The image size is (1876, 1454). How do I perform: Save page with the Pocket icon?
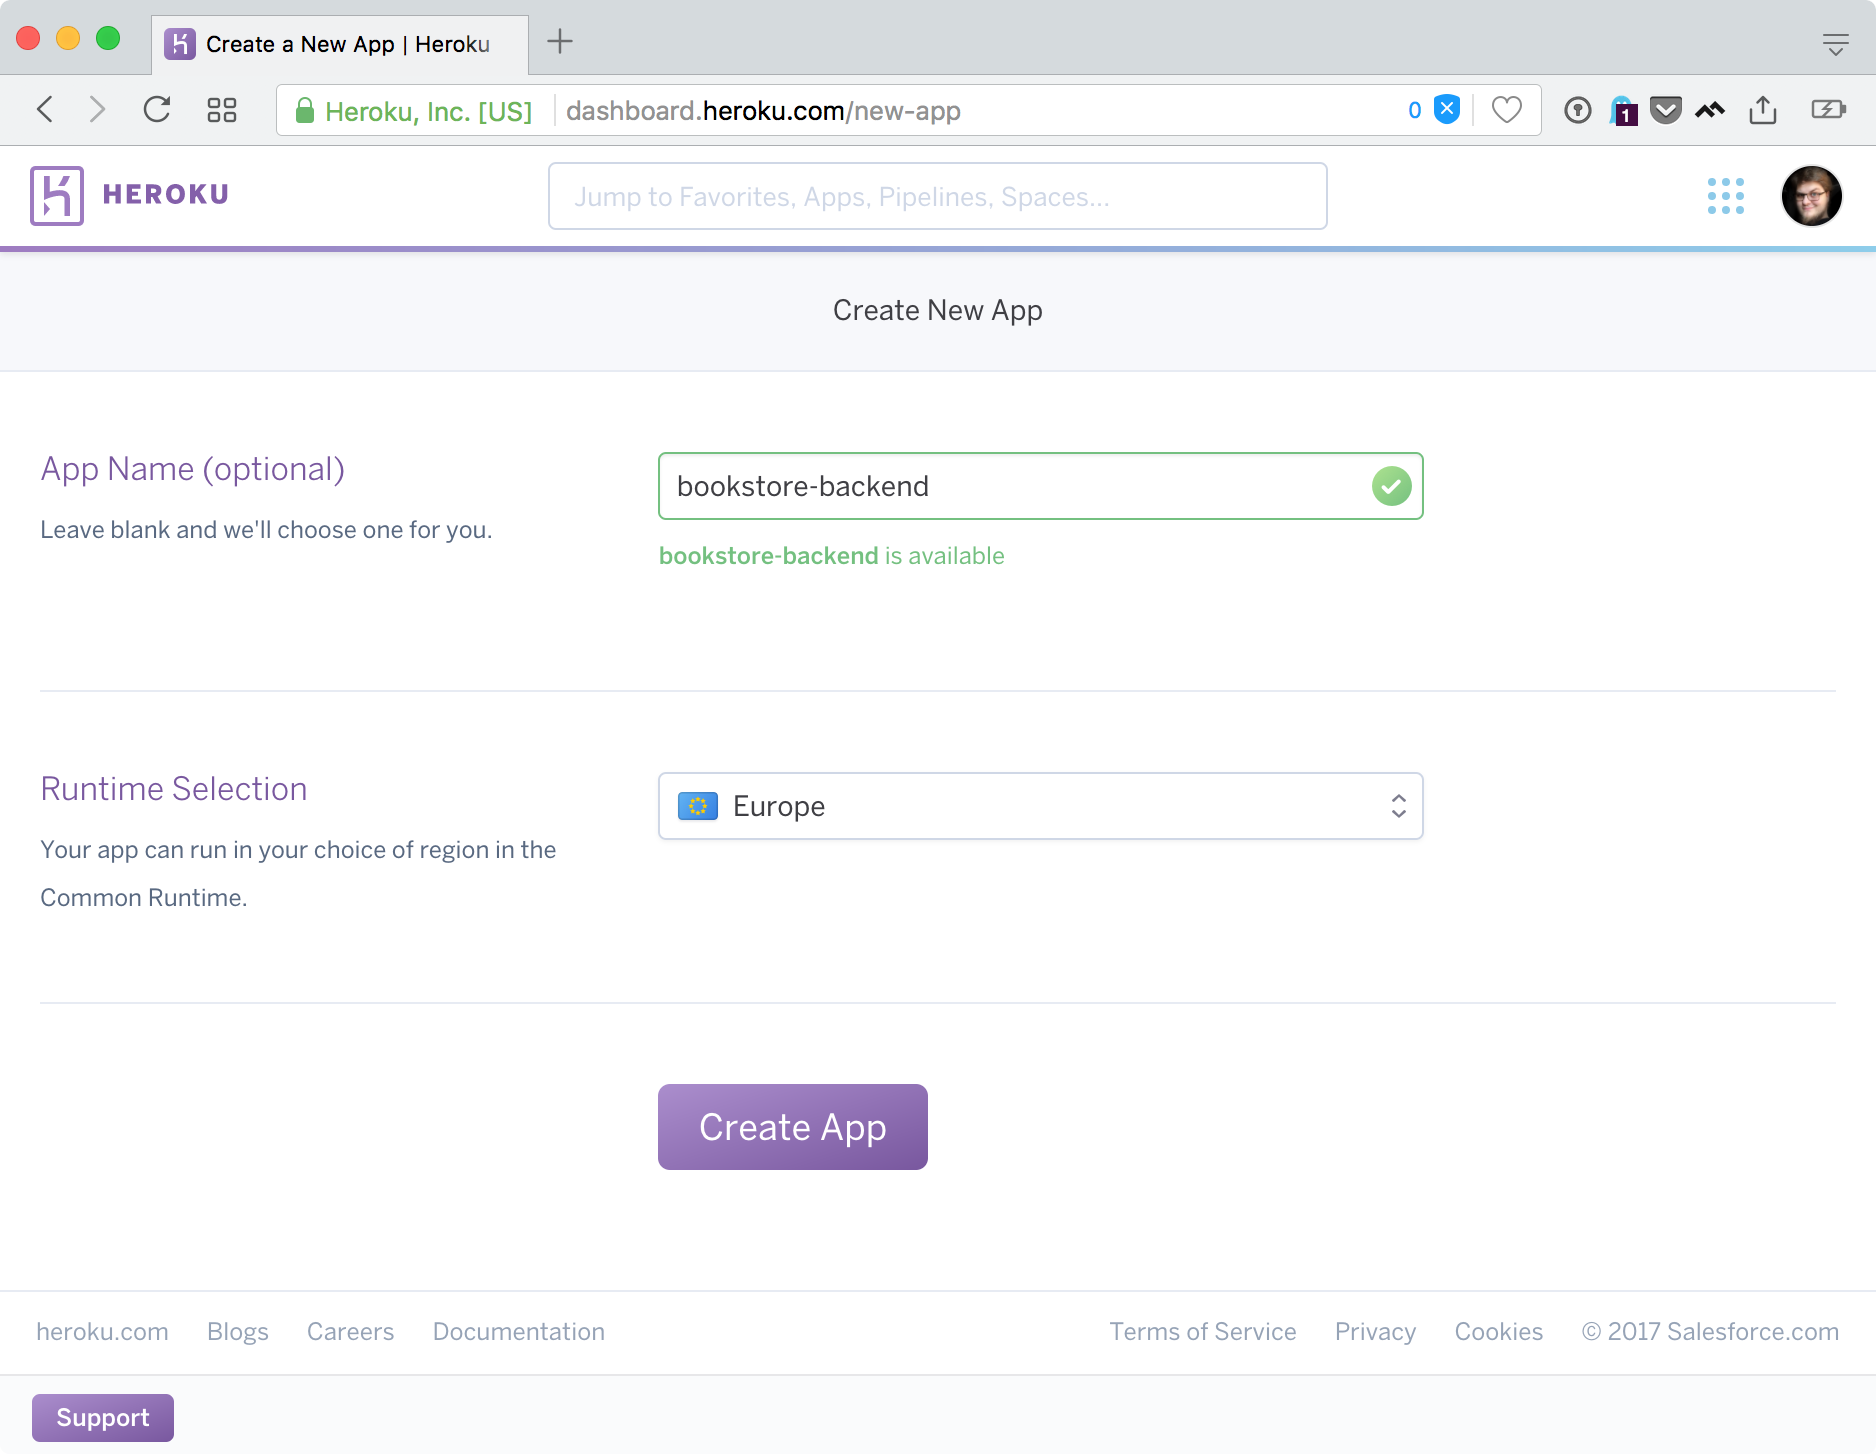click(x=1665, y=110)
